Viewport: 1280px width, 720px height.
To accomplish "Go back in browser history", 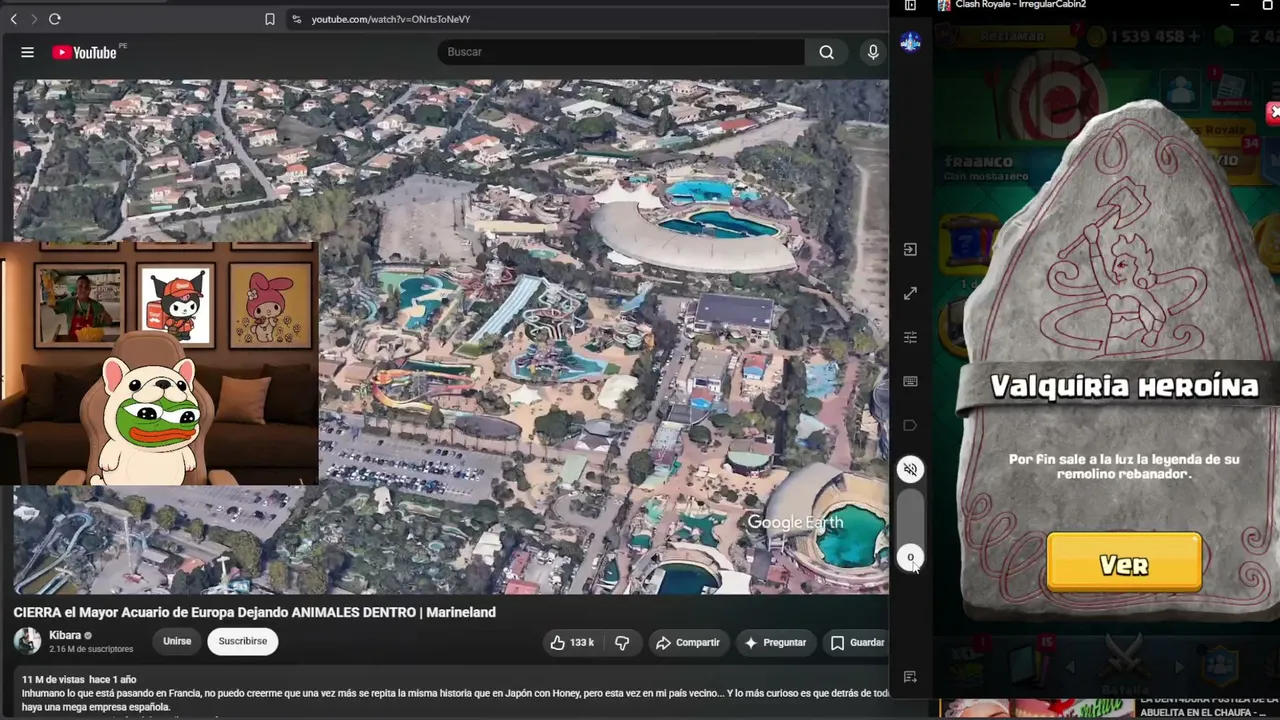I will coord(14,19).
